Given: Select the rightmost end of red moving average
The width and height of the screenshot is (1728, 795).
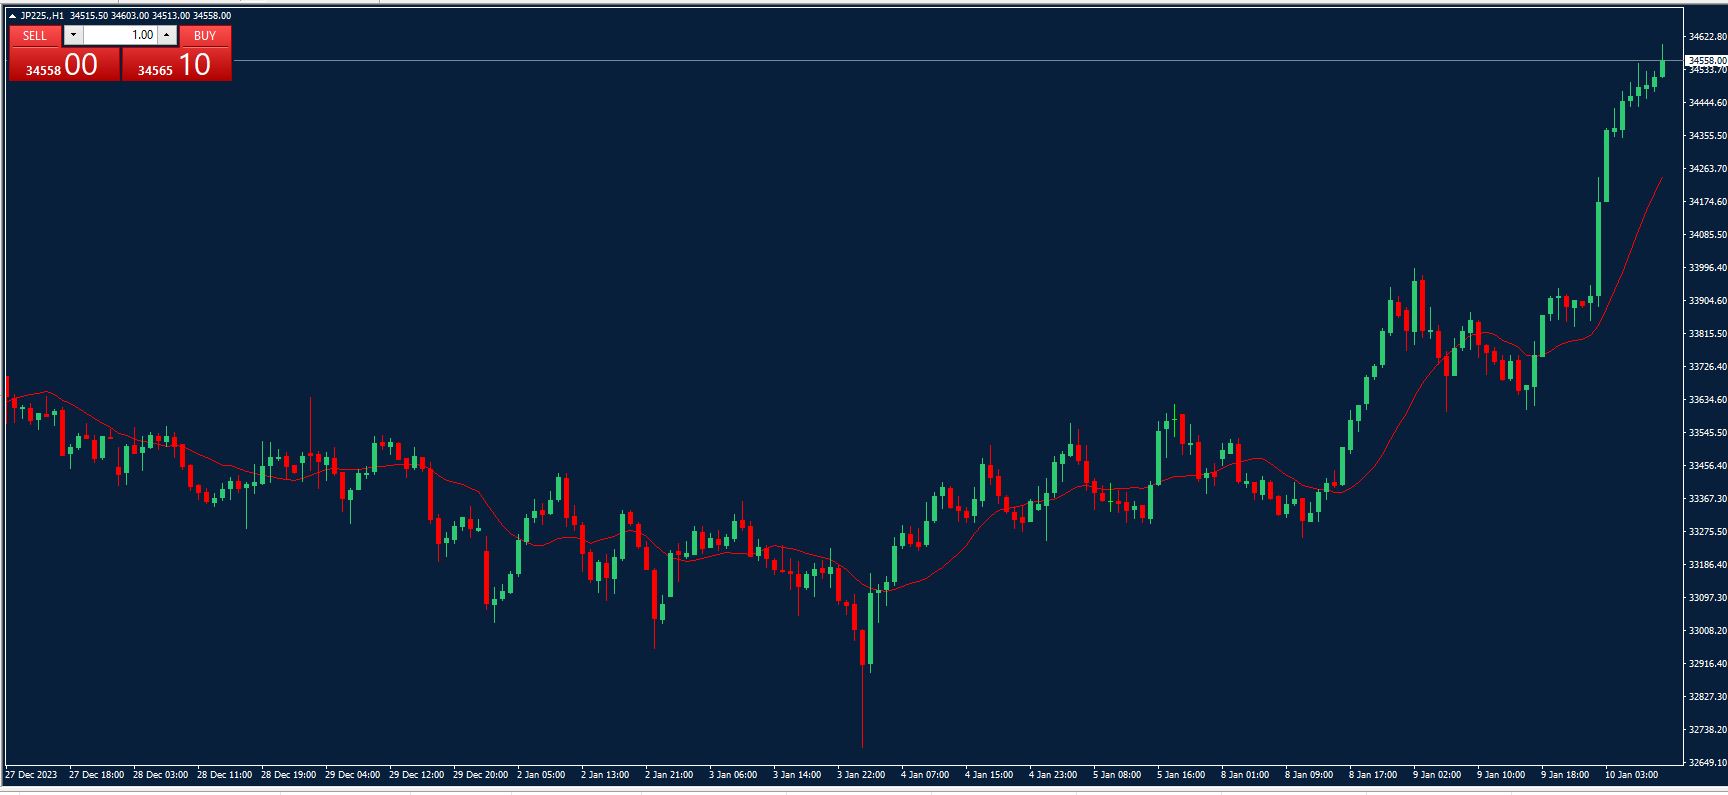Looking at the screenshot, I should [1661, 179].
